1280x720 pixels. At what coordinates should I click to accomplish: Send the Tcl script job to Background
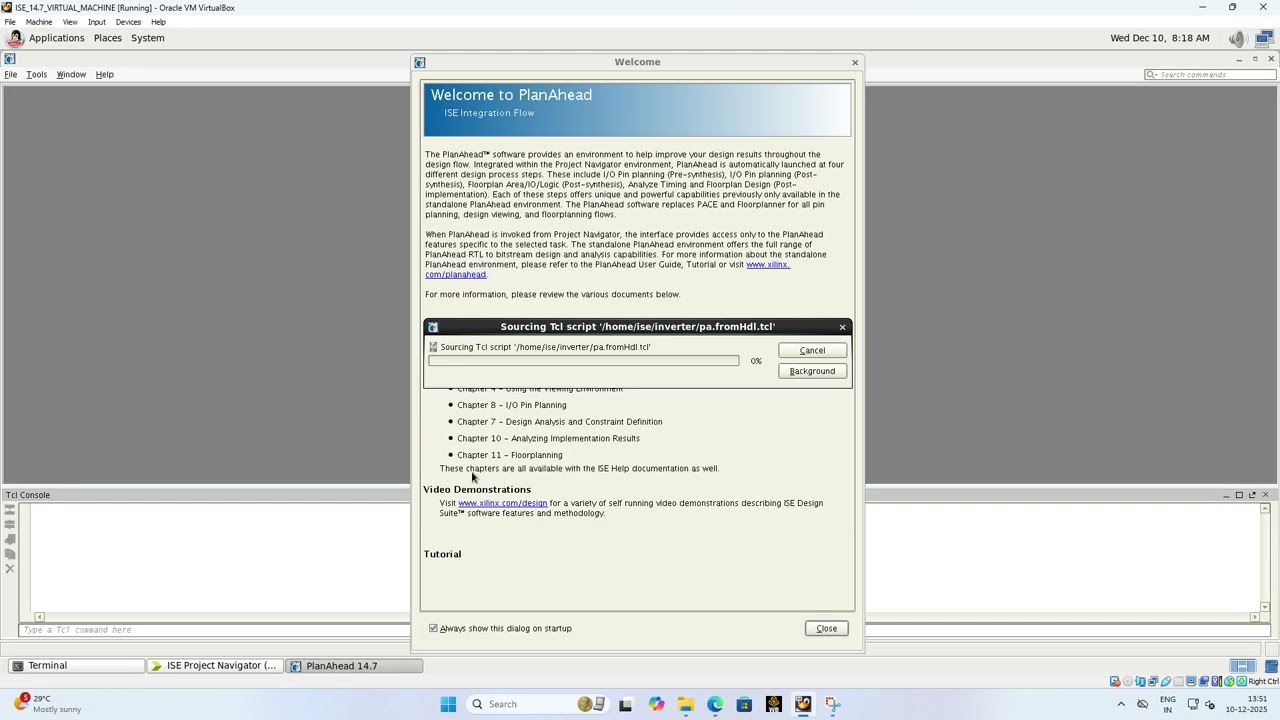tap(812, 371)
